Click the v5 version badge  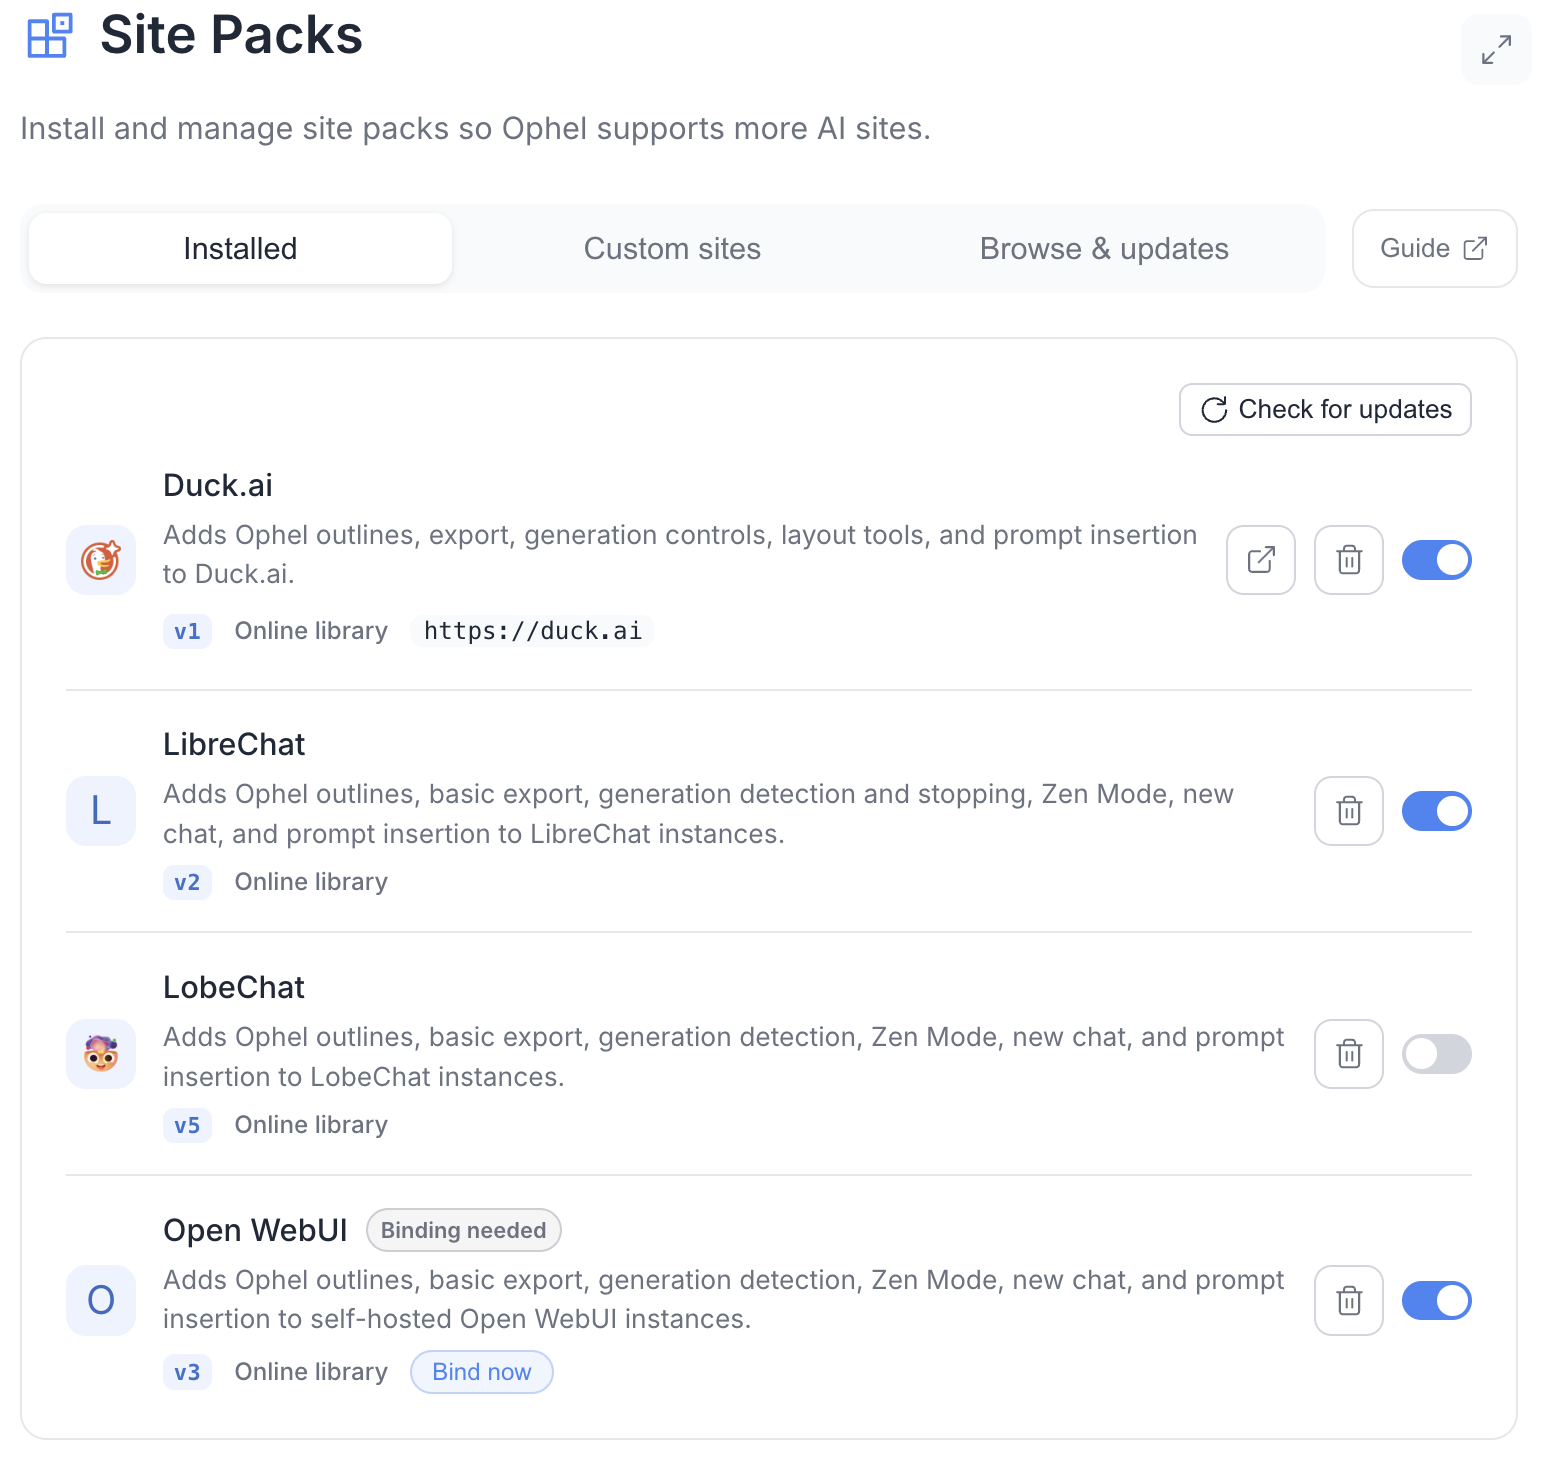point(187,1125)
